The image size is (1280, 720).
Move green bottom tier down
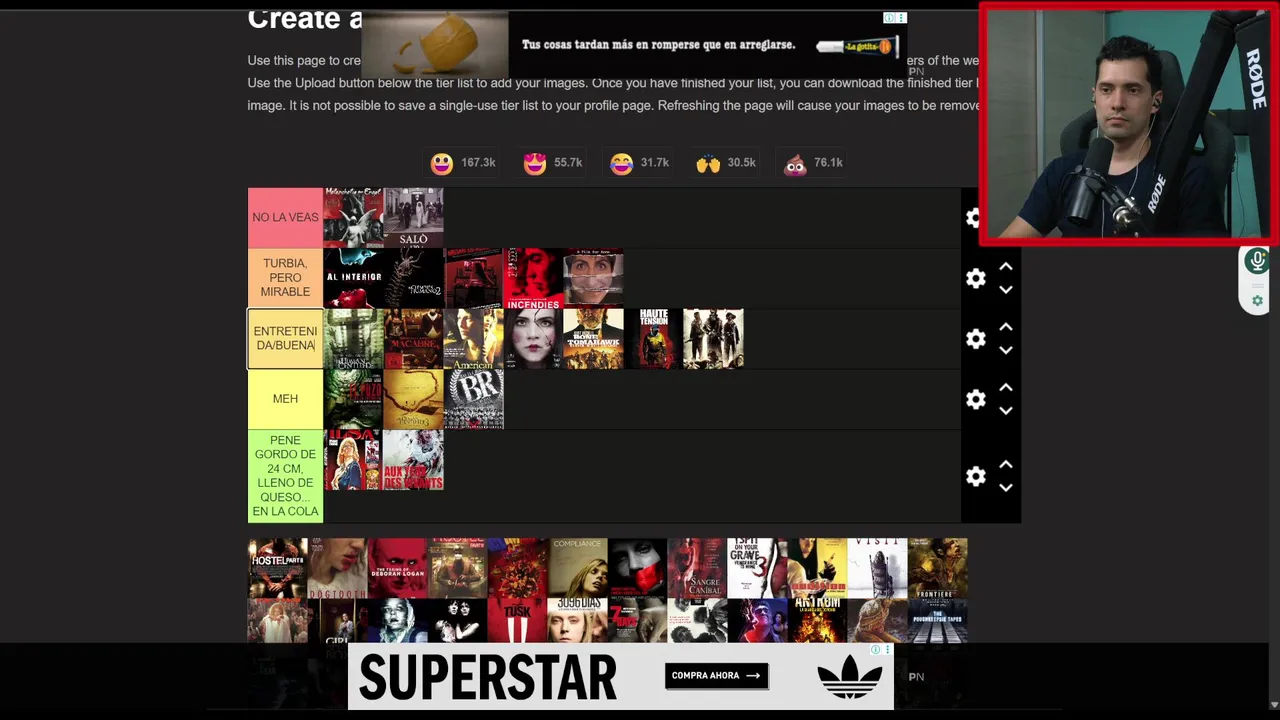[1006, 487]
